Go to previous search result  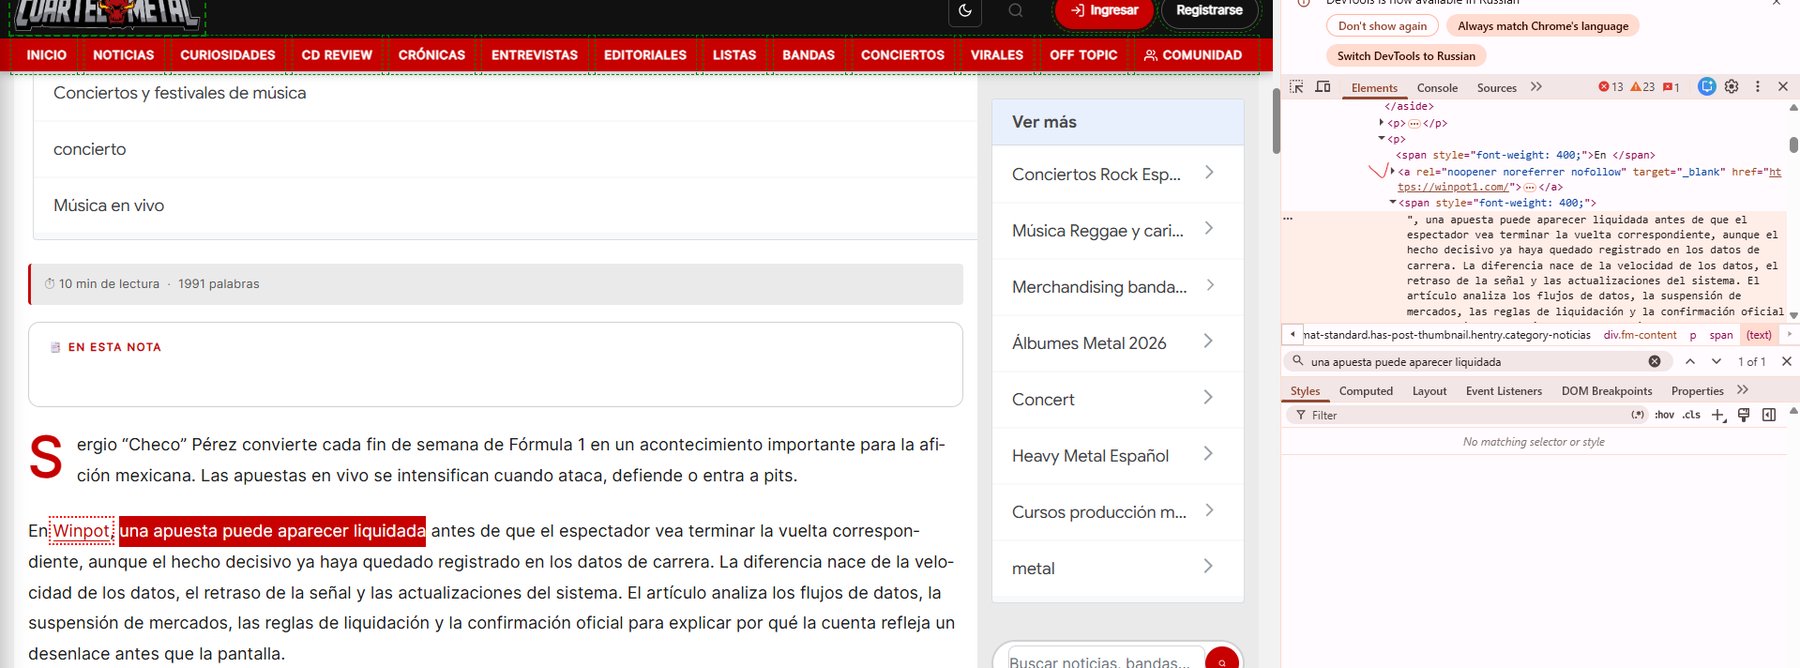pyautogui.click(x=1690, y=362)
